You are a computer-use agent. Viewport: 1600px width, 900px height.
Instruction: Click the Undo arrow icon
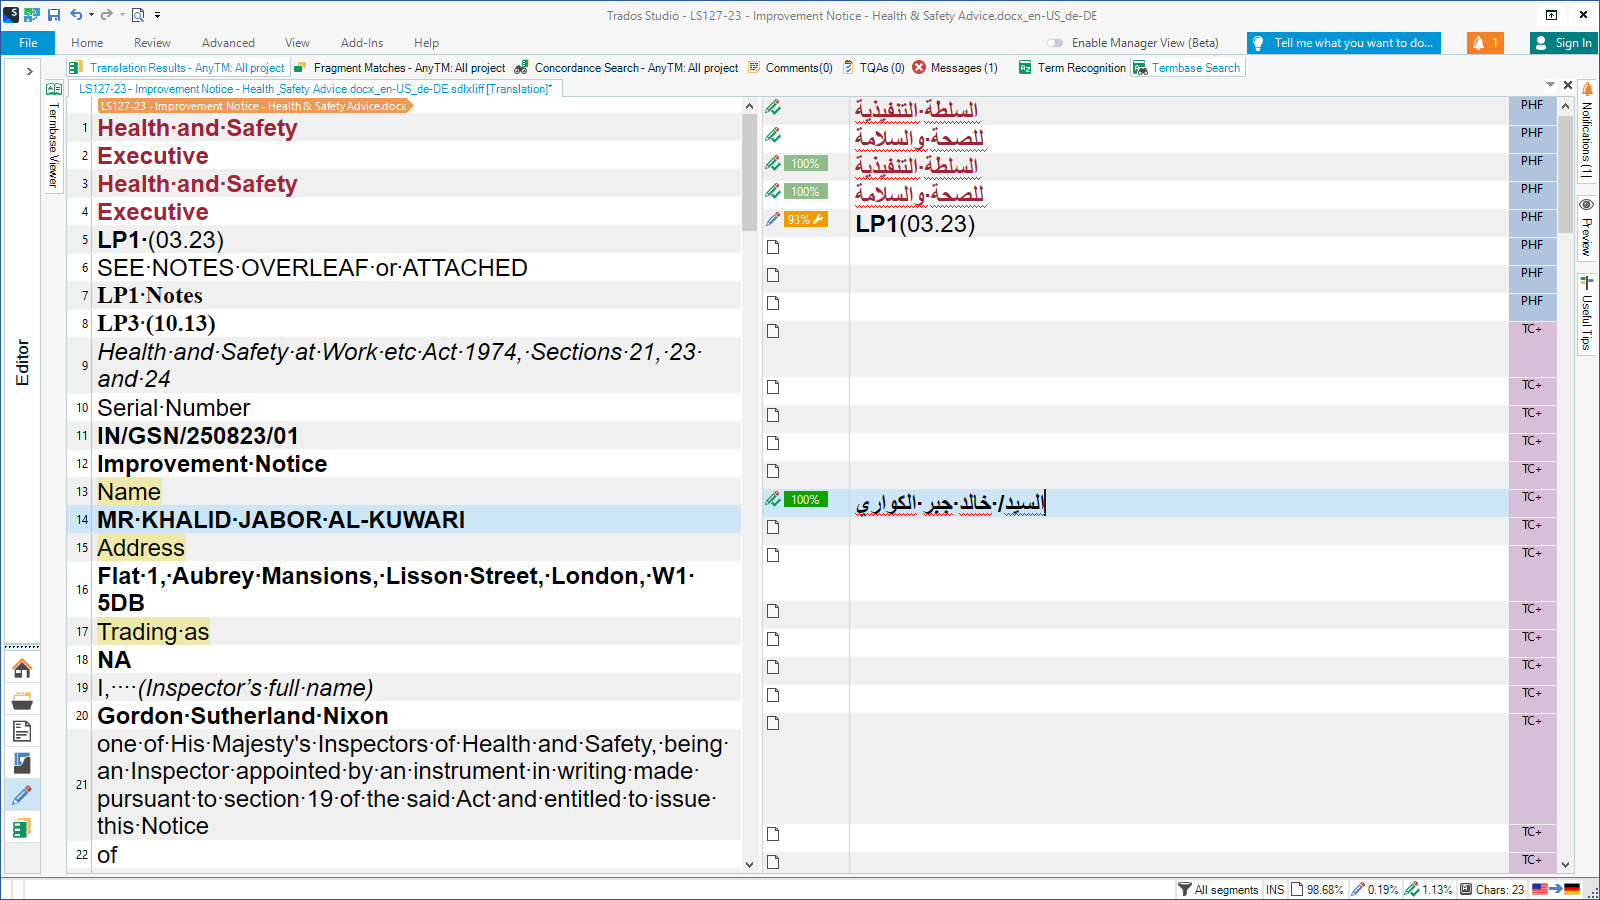(76, 15)
